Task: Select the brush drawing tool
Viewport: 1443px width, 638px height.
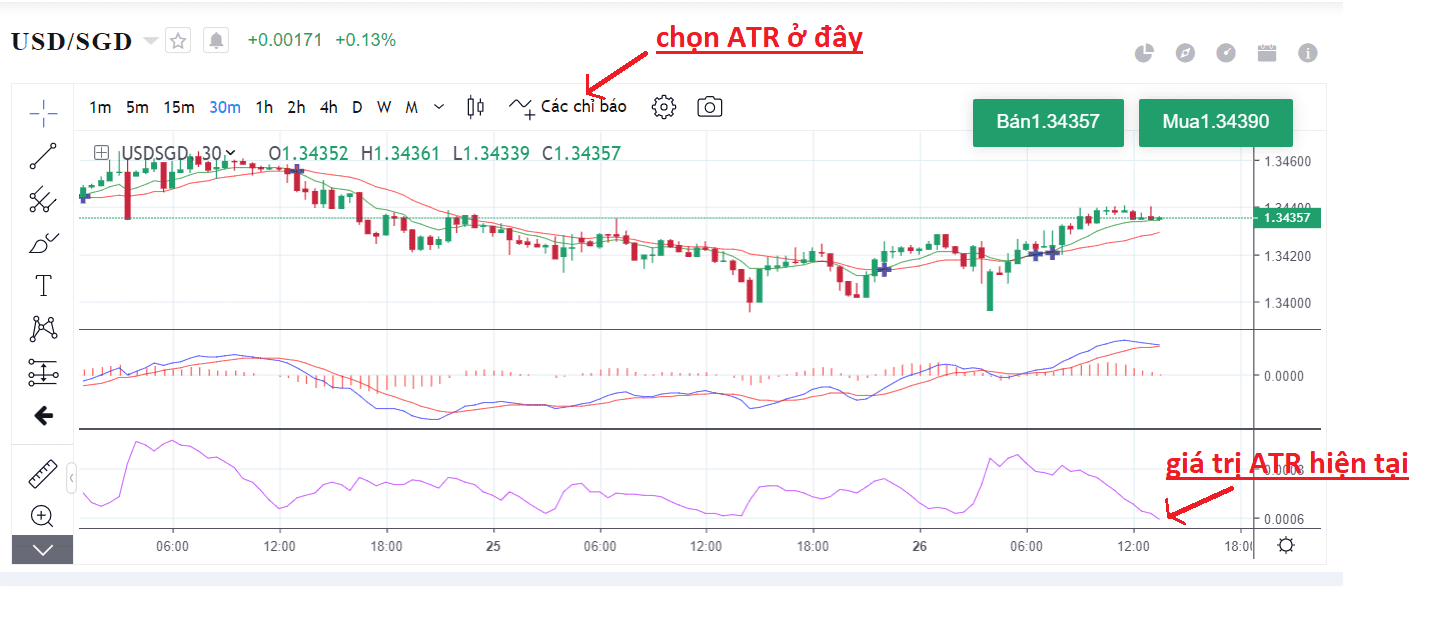Action: 43,243
